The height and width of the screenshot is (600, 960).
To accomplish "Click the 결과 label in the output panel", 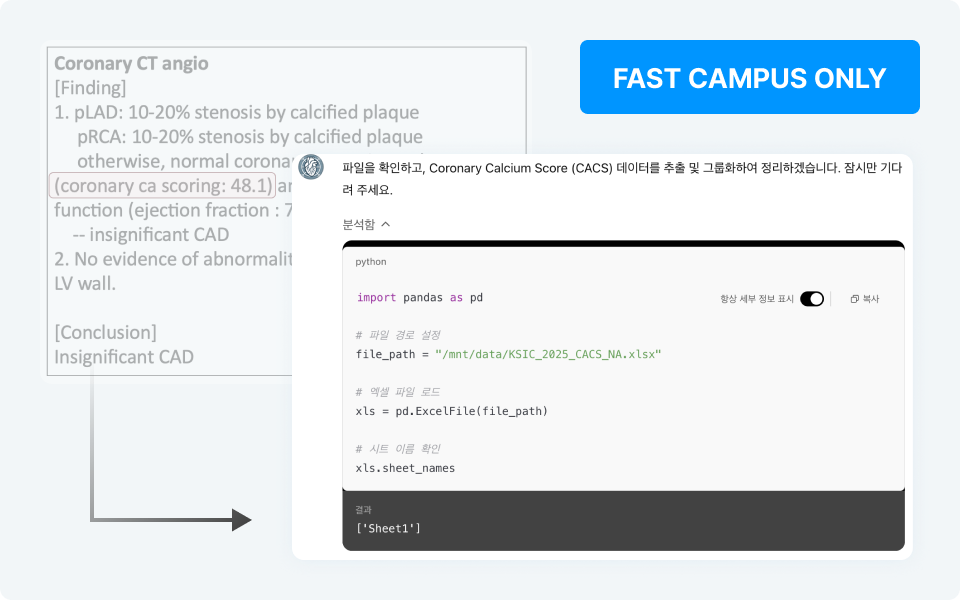I will (x=363, y=509).
